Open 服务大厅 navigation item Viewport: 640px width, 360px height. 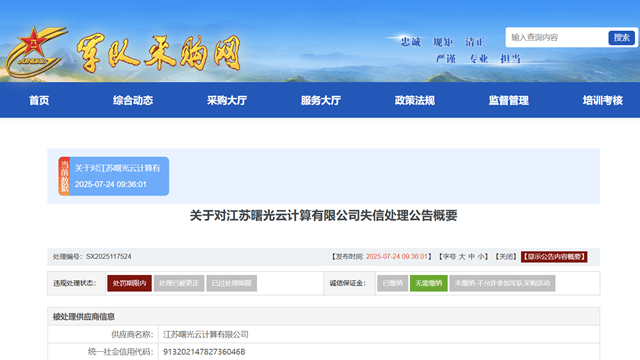click(321, 100)
